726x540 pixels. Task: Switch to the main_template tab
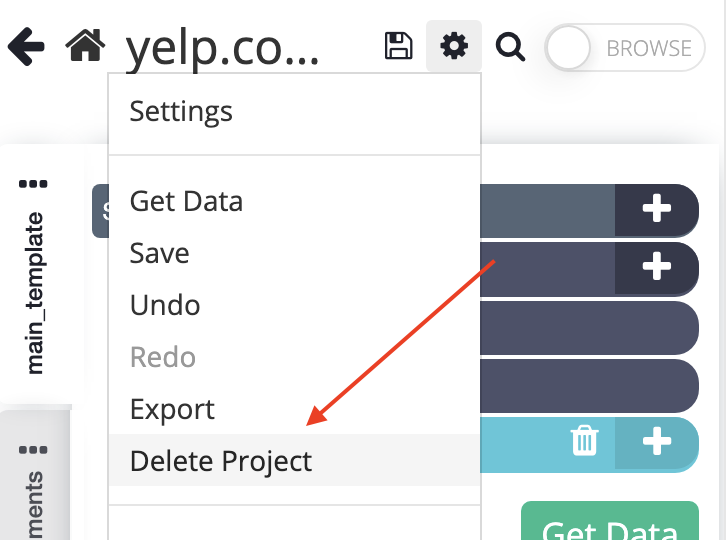[x=35, y=293]
